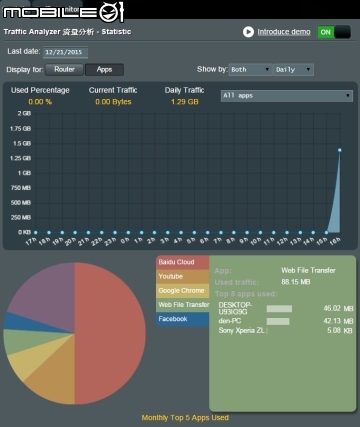The height and width of the screenshot is (427, 360).
Task: Click the den-PC client entry
Action: coord(230,321)
